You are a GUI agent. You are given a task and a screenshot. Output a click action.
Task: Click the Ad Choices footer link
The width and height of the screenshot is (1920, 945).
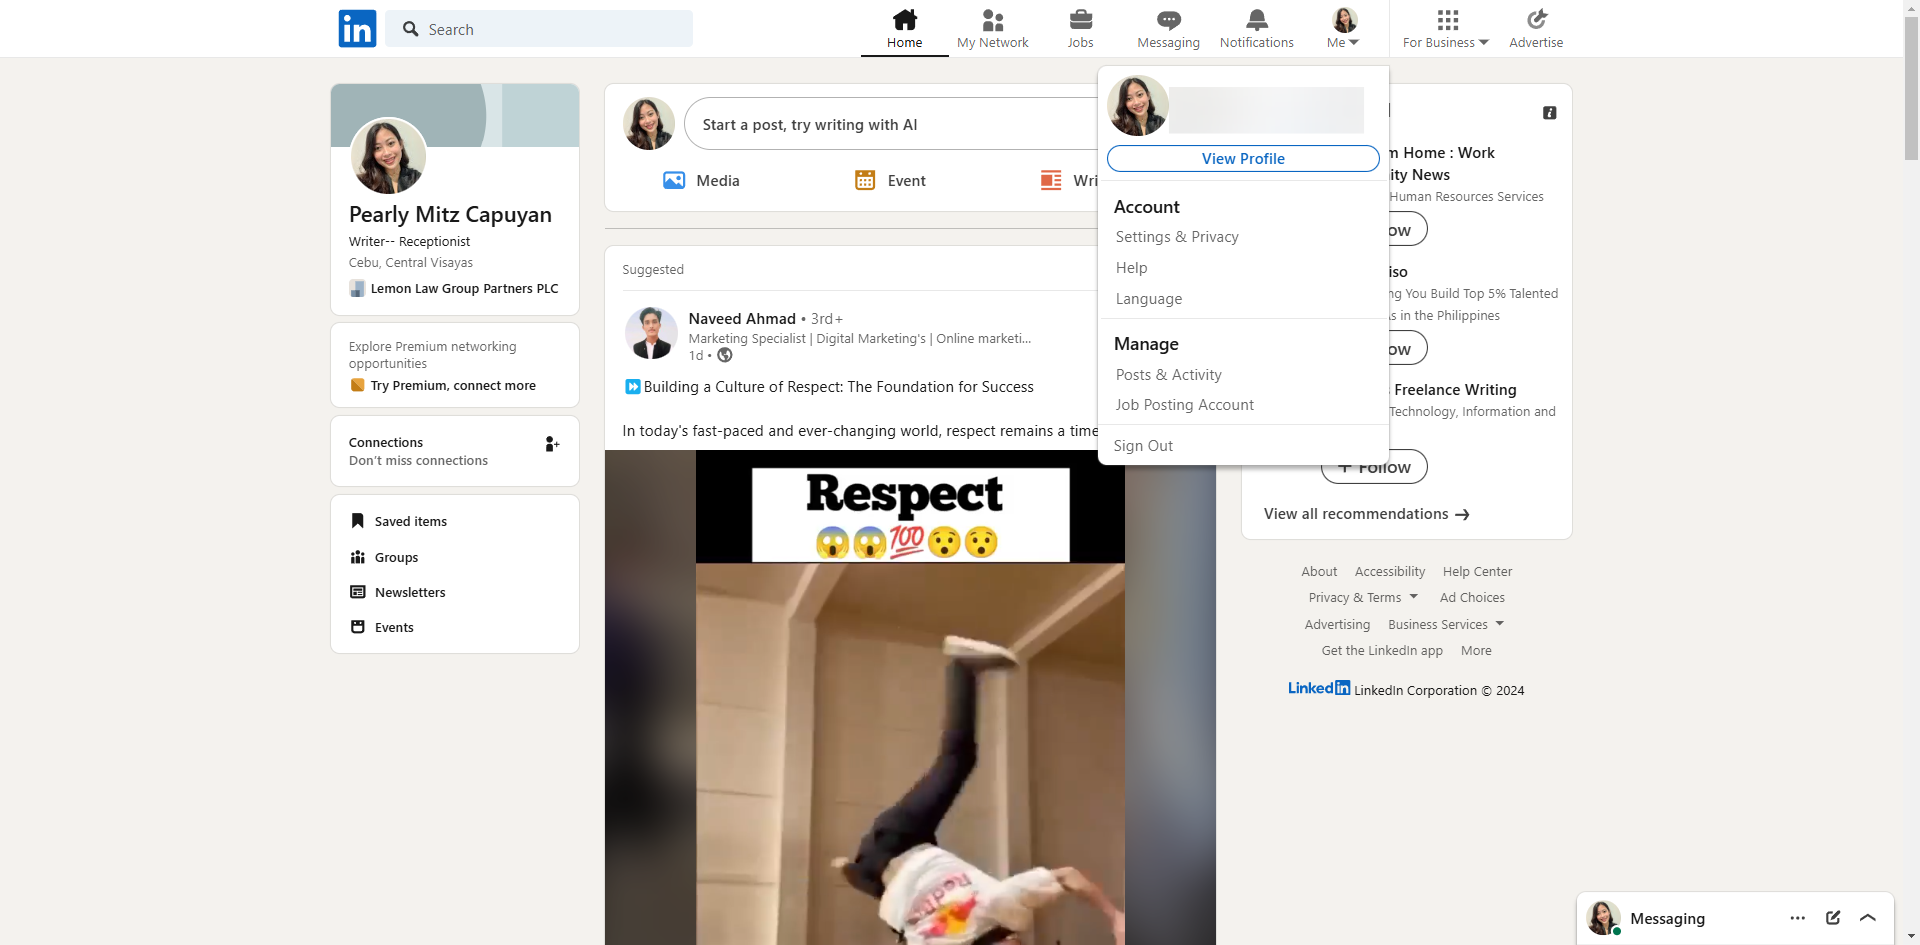(1472, 597)
